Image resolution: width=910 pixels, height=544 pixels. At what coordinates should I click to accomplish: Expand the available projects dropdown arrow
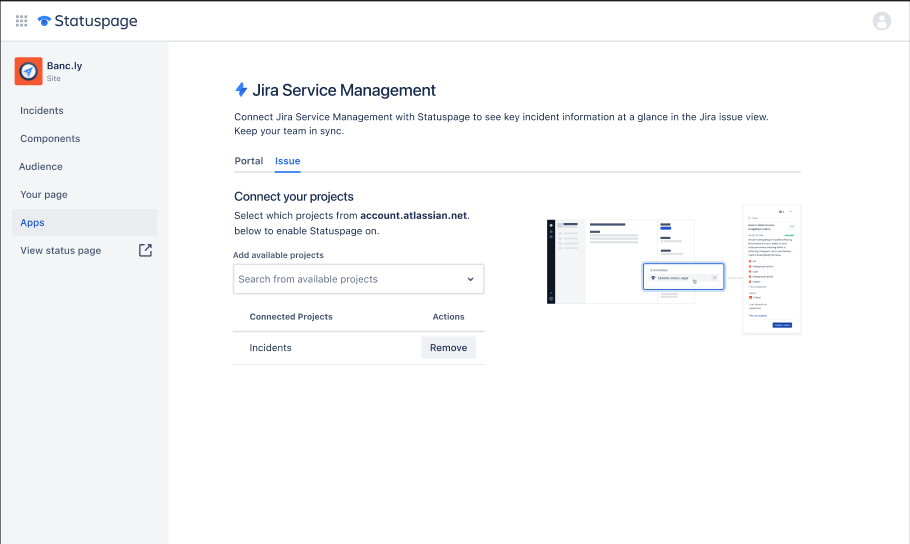tap(471, 279)
